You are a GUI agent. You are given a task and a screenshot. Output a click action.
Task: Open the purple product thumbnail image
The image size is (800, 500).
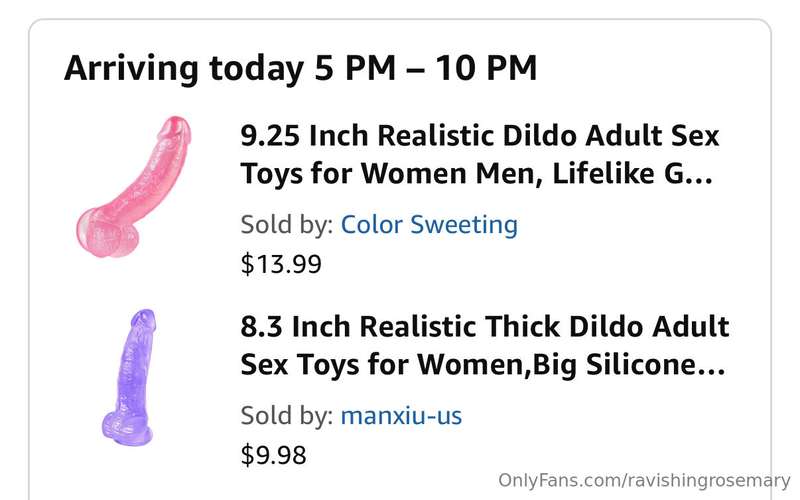click(128, 377)
